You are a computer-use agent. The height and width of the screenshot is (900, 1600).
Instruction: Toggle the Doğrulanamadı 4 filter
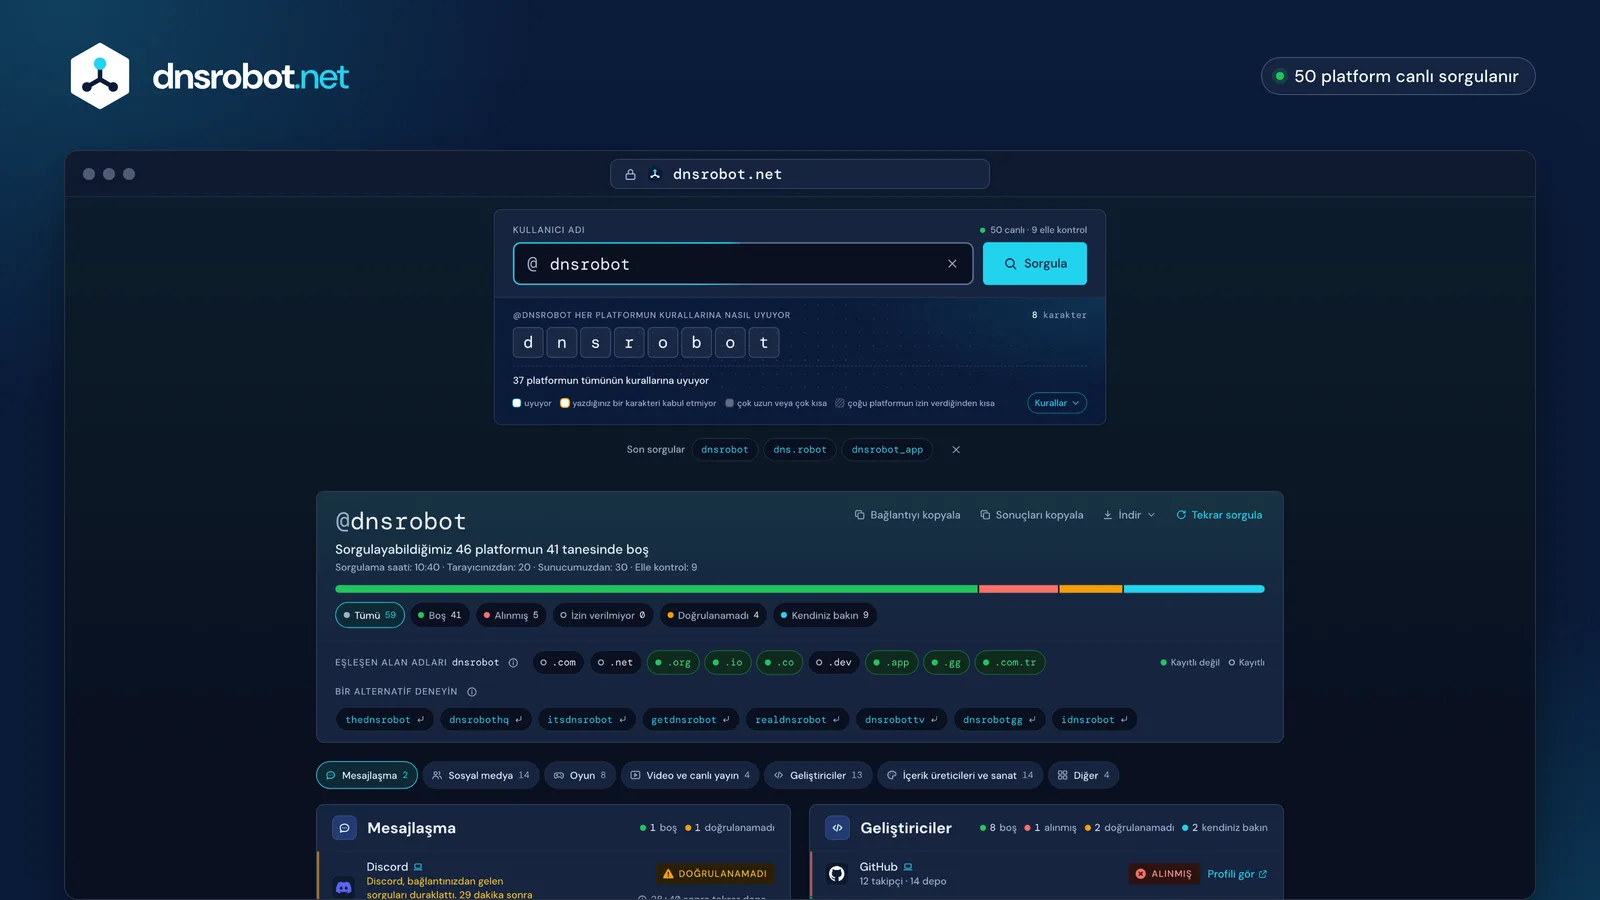(713, 615)
